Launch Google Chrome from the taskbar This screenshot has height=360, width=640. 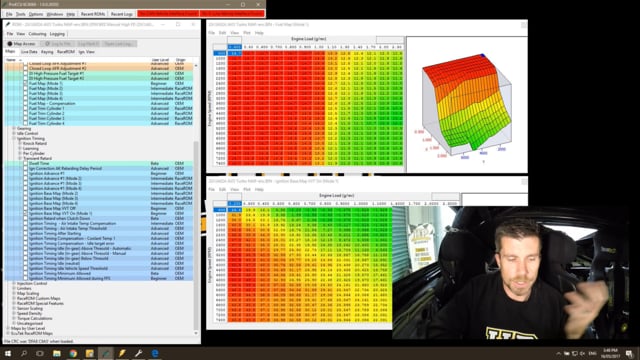[73, 353]
